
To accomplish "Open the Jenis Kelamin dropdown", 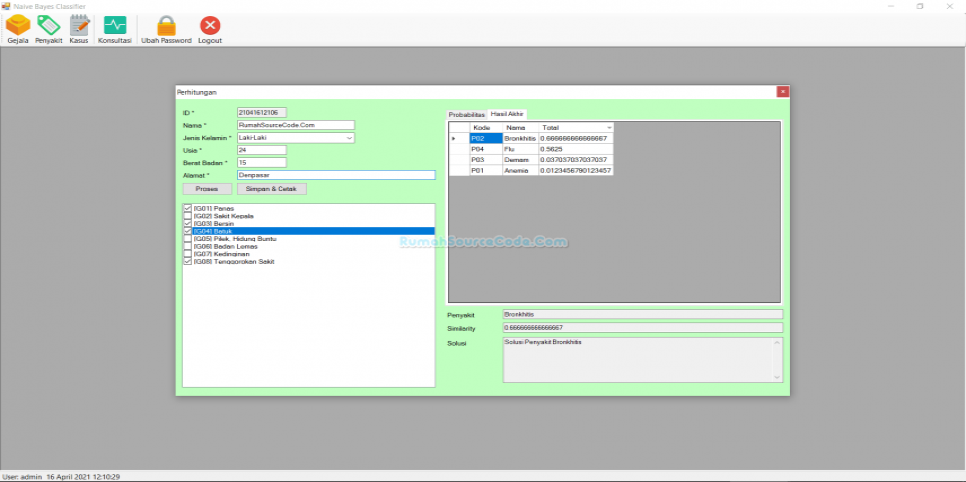I will [x=349, y=138].
